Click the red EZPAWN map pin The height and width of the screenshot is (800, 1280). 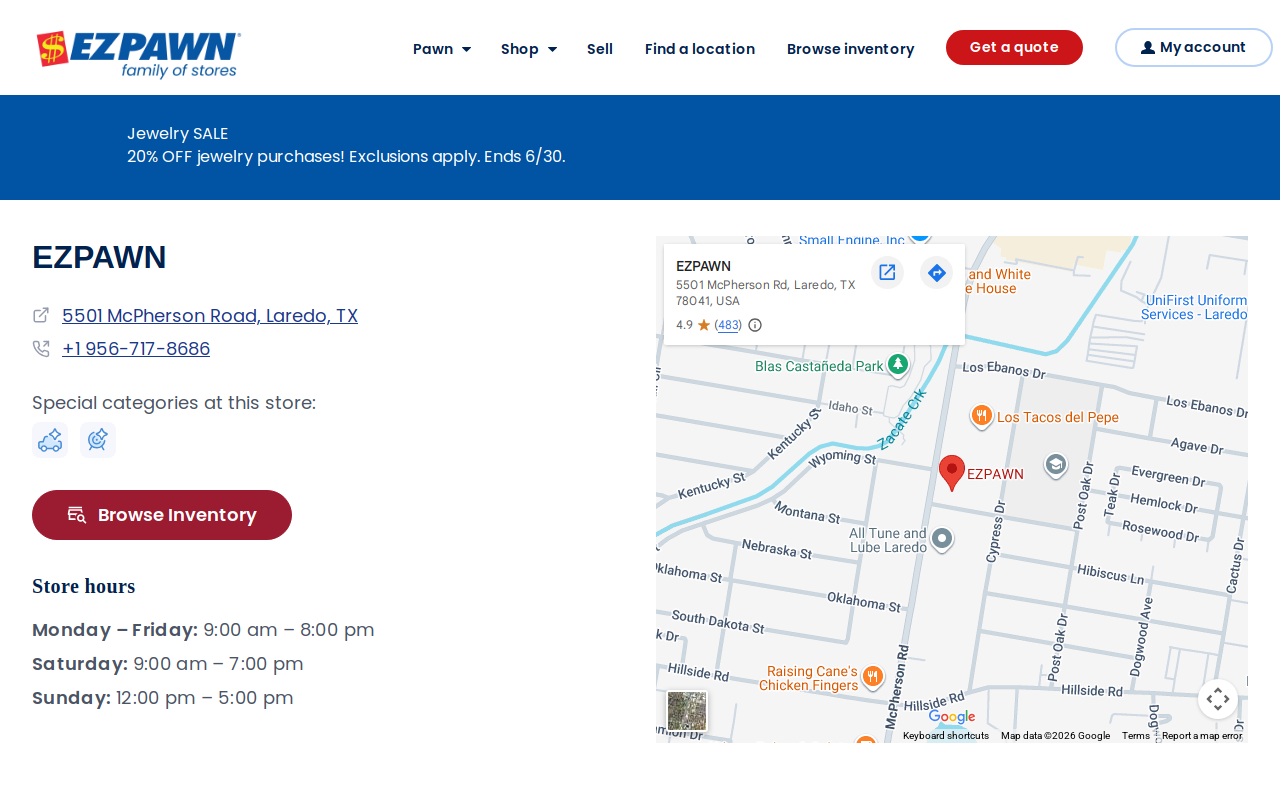click(952, 473)
